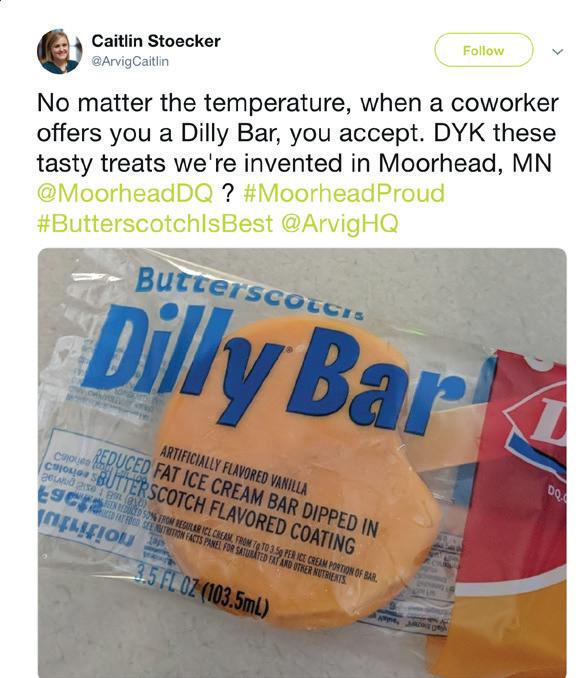Click the wooden stick of the bar

pyautogui.click(x=450, y=437)
